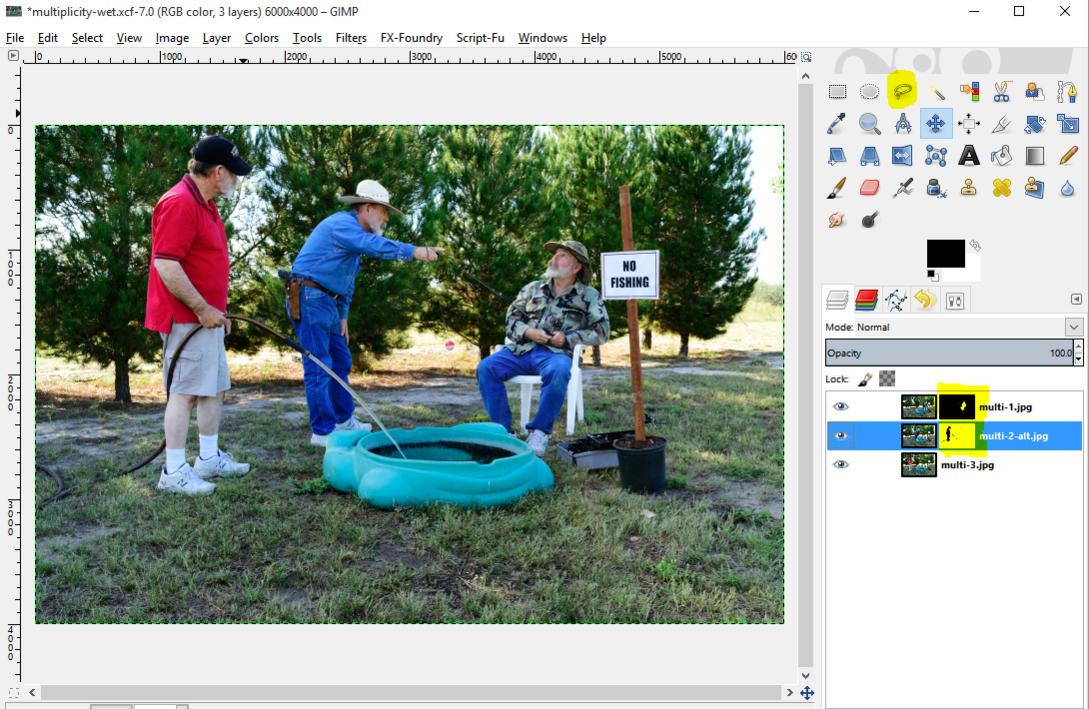
Task: Open the dock tab configuration menu arrow
Action: [x=1076, y=299]
